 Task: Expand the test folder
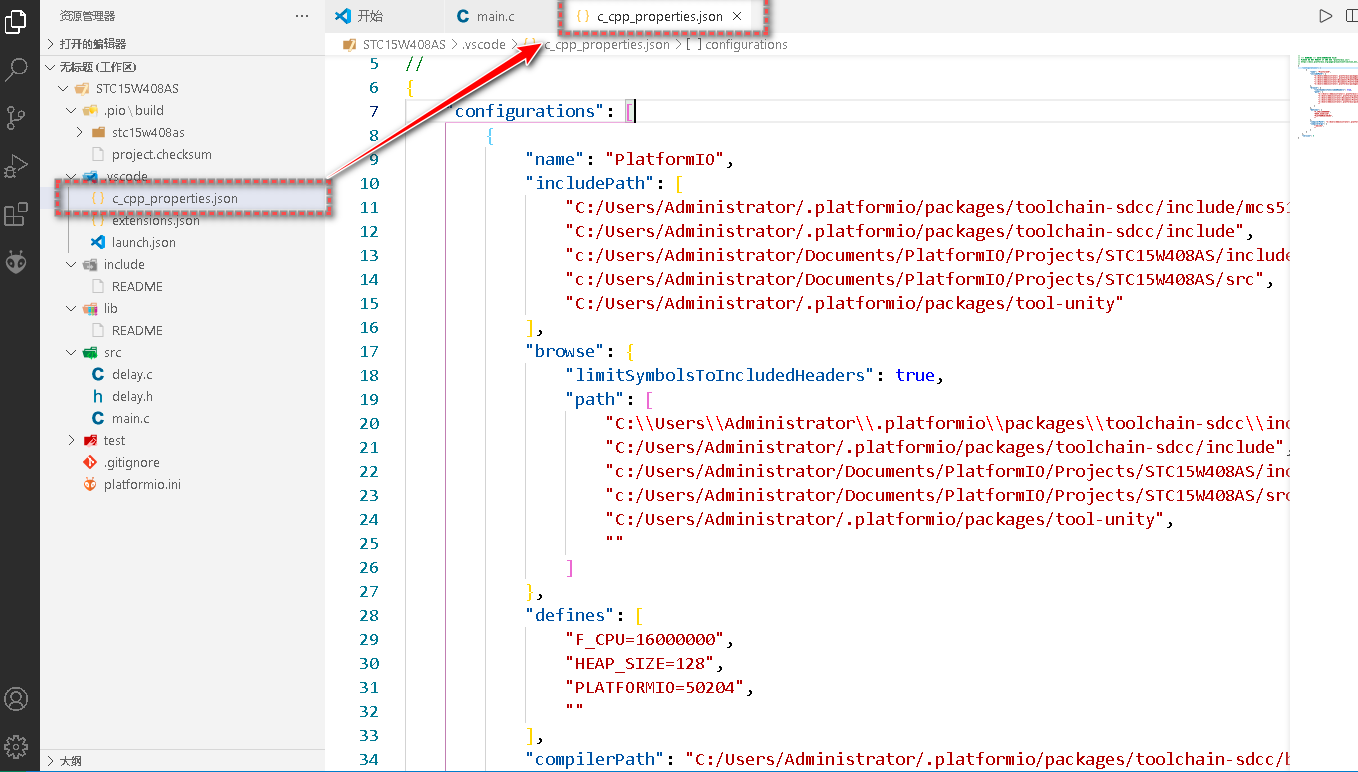pyautogui.click(x=182, y=440)
